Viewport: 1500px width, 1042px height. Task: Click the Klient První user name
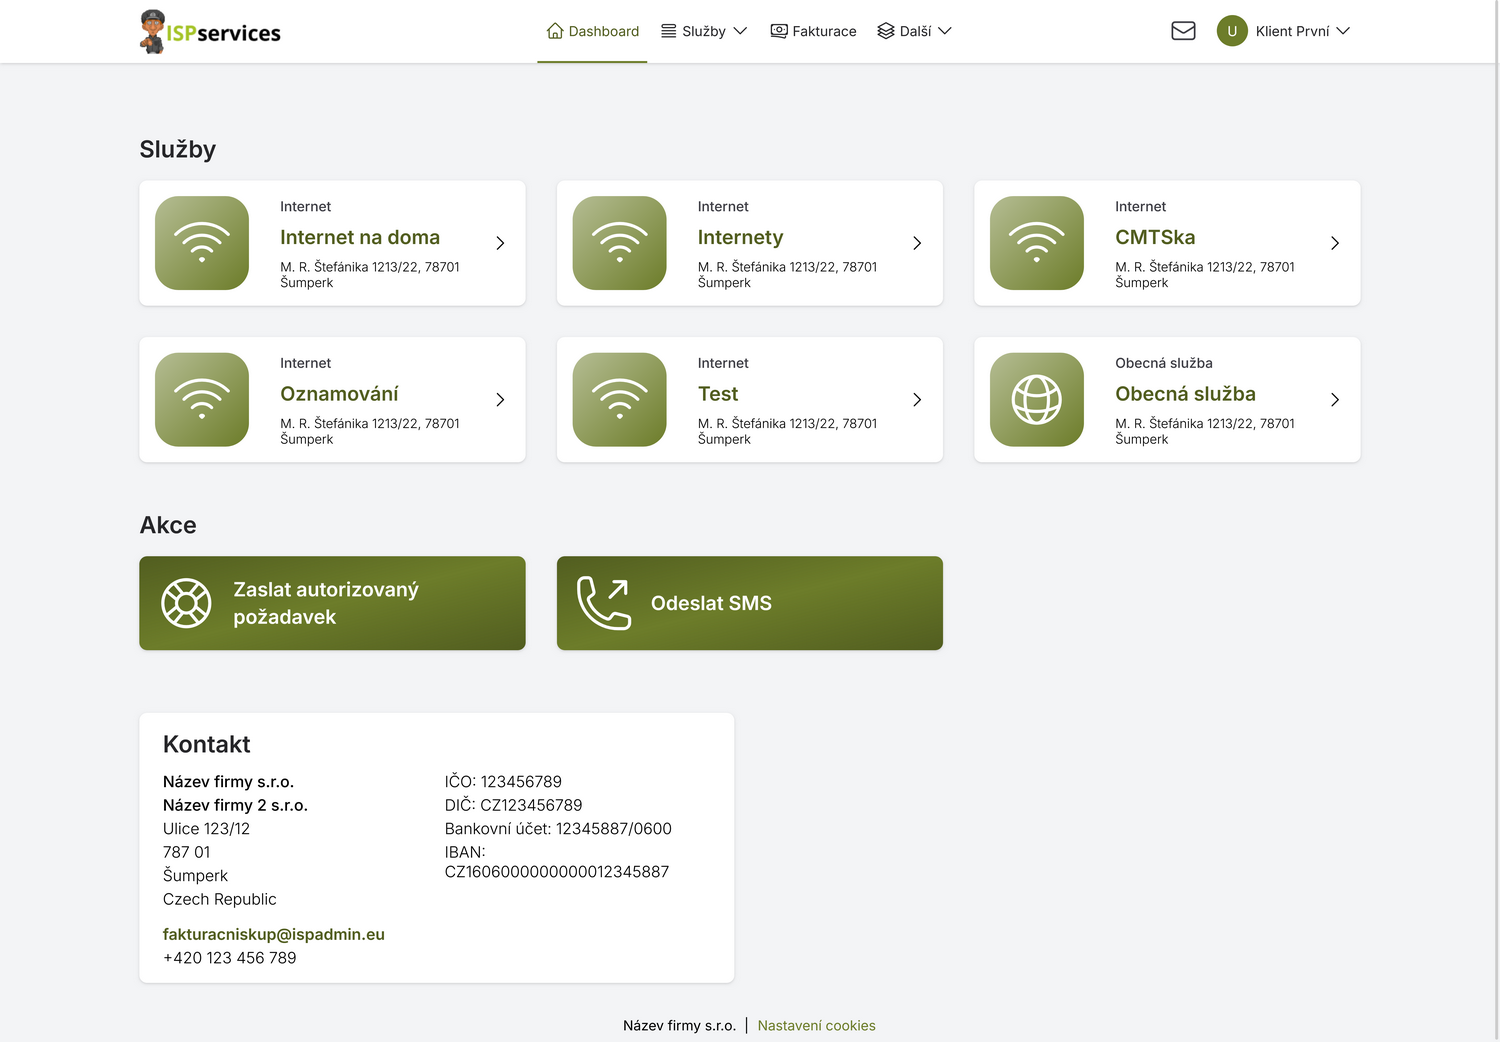1292,31
